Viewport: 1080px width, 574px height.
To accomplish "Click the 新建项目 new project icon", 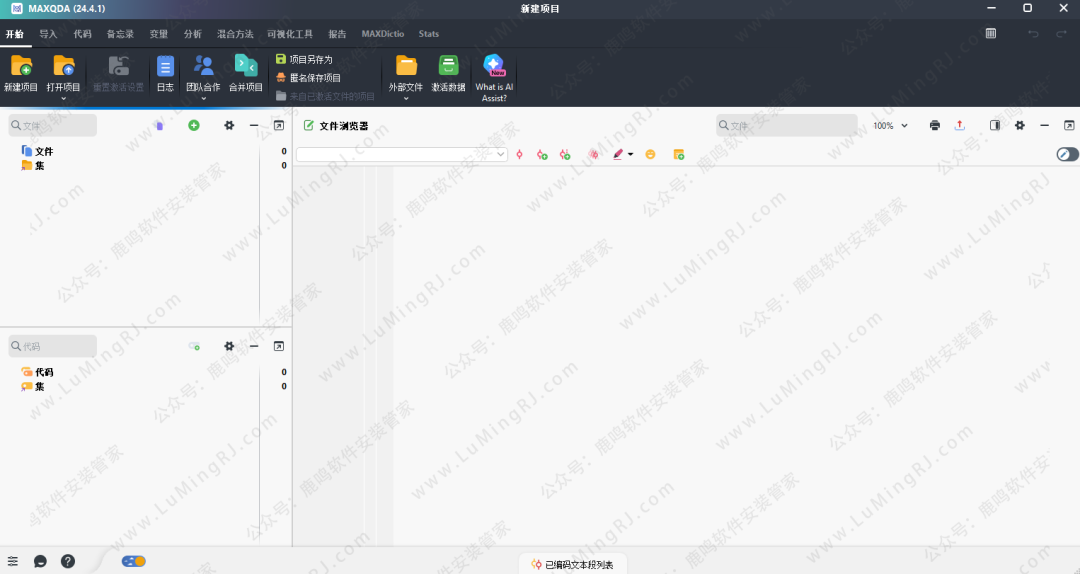I will [20, 67].
